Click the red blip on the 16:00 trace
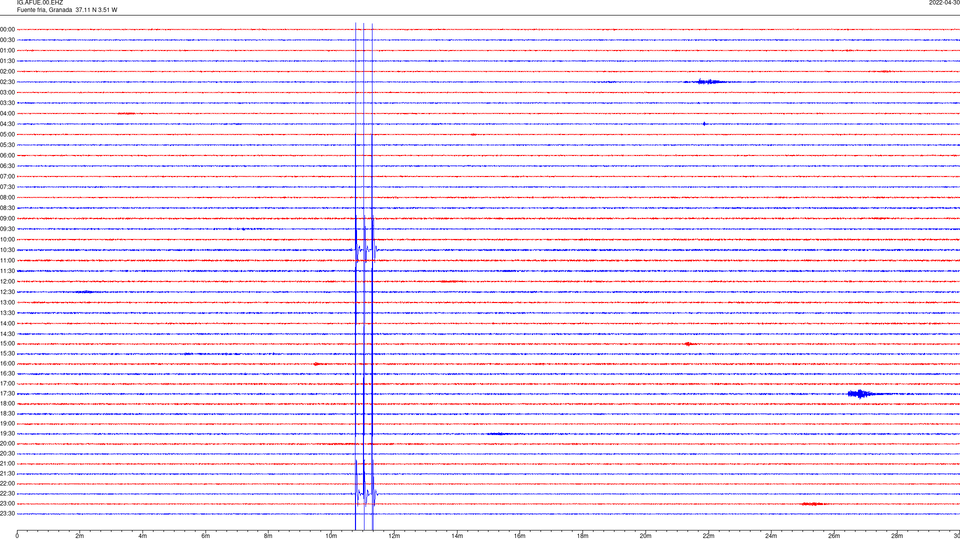Viewport: 960px width, 540px height. point(317,364)
